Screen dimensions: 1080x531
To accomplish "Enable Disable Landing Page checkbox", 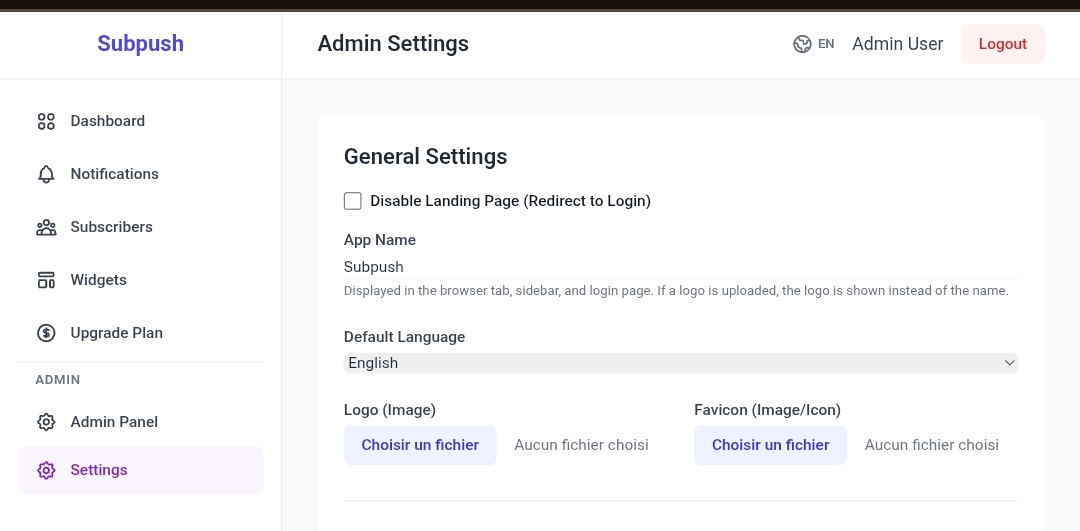I will click(x=353, y=201).
